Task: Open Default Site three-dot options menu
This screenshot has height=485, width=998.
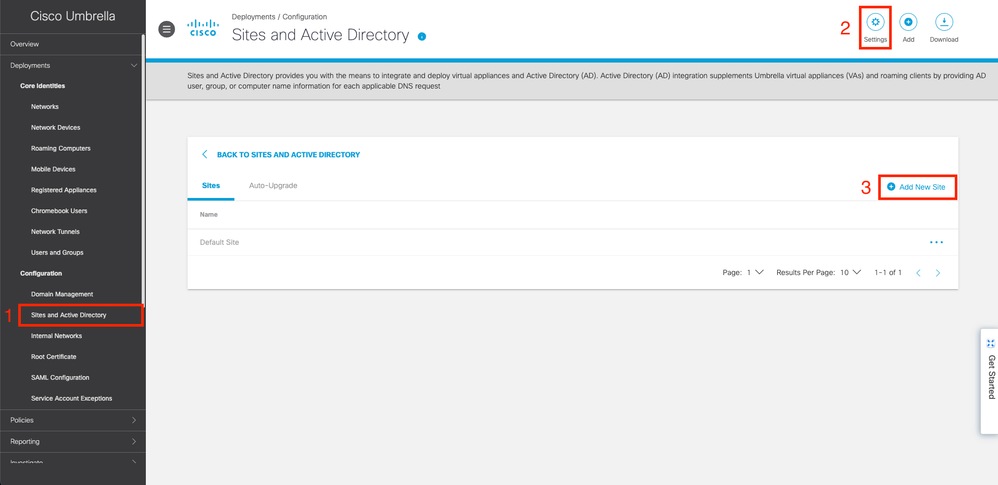Action: [x=936, y=242]
